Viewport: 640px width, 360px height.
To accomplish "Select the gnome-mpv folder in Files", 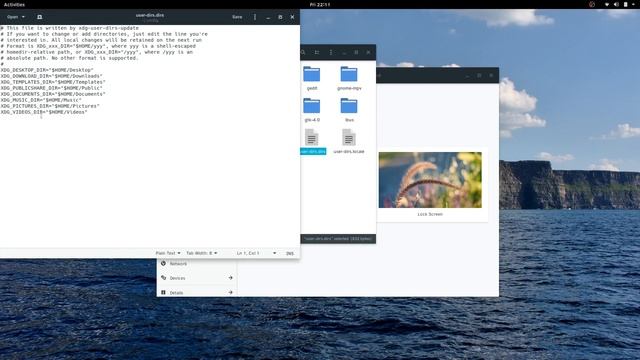I will point(349,78).
